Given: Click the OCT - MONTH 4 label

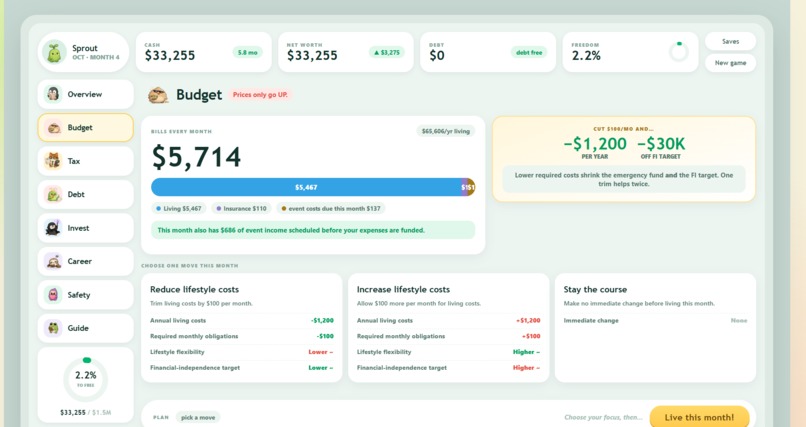Looking at the screenshot, I should point(96,57).
